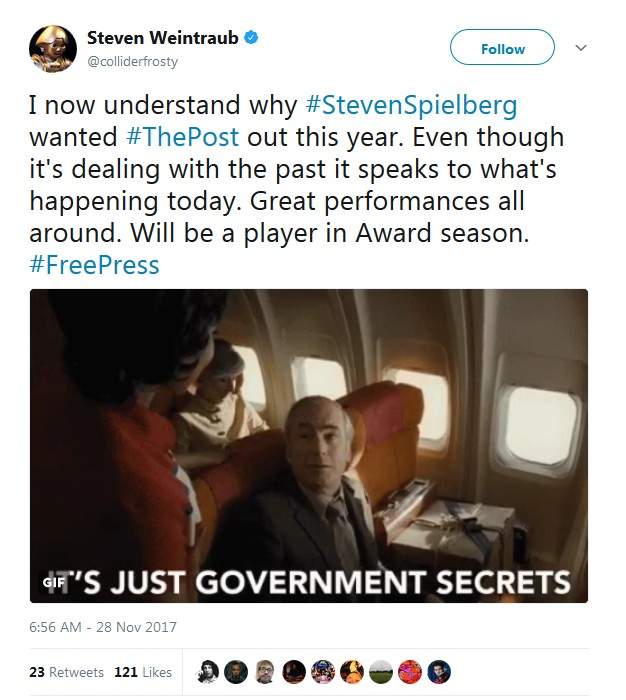Image resolution: width=626 pixels, height=700 pixels.
Task: Open the #StevenSpielberg hashtag
Action: coord(411,105)
